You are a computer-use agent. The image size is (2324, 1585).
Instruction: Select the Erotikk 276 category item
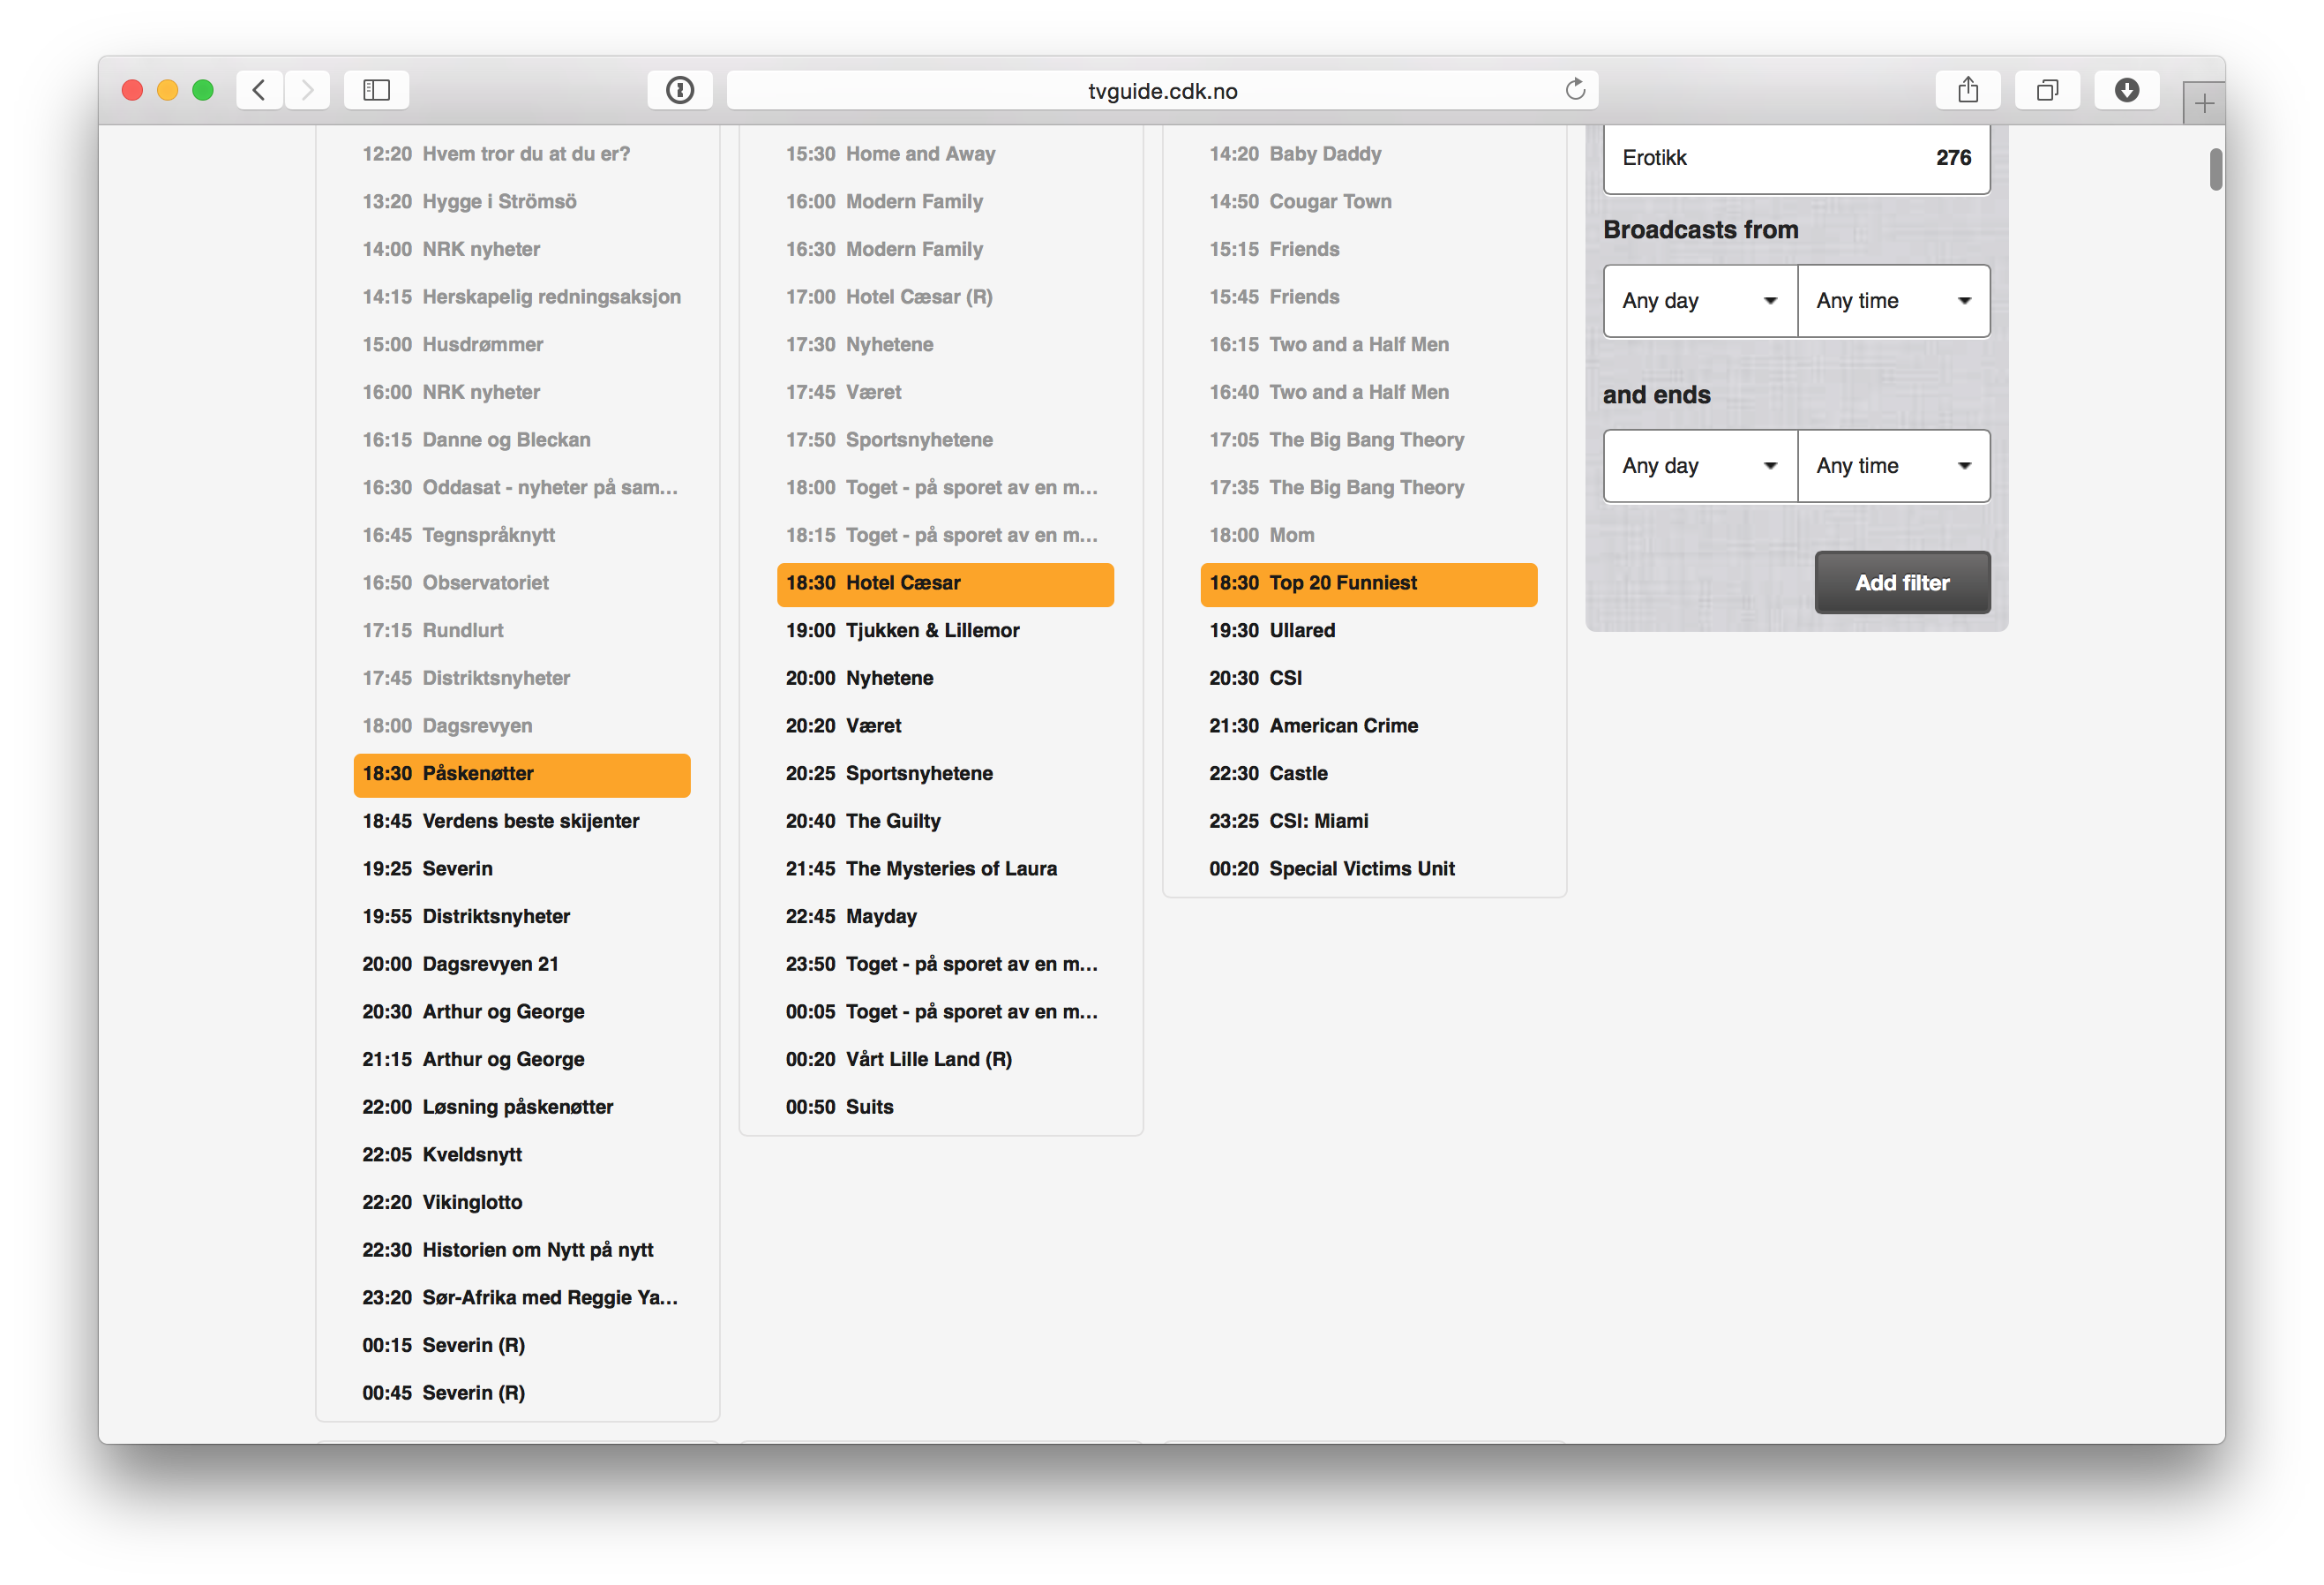point(1796,158)
